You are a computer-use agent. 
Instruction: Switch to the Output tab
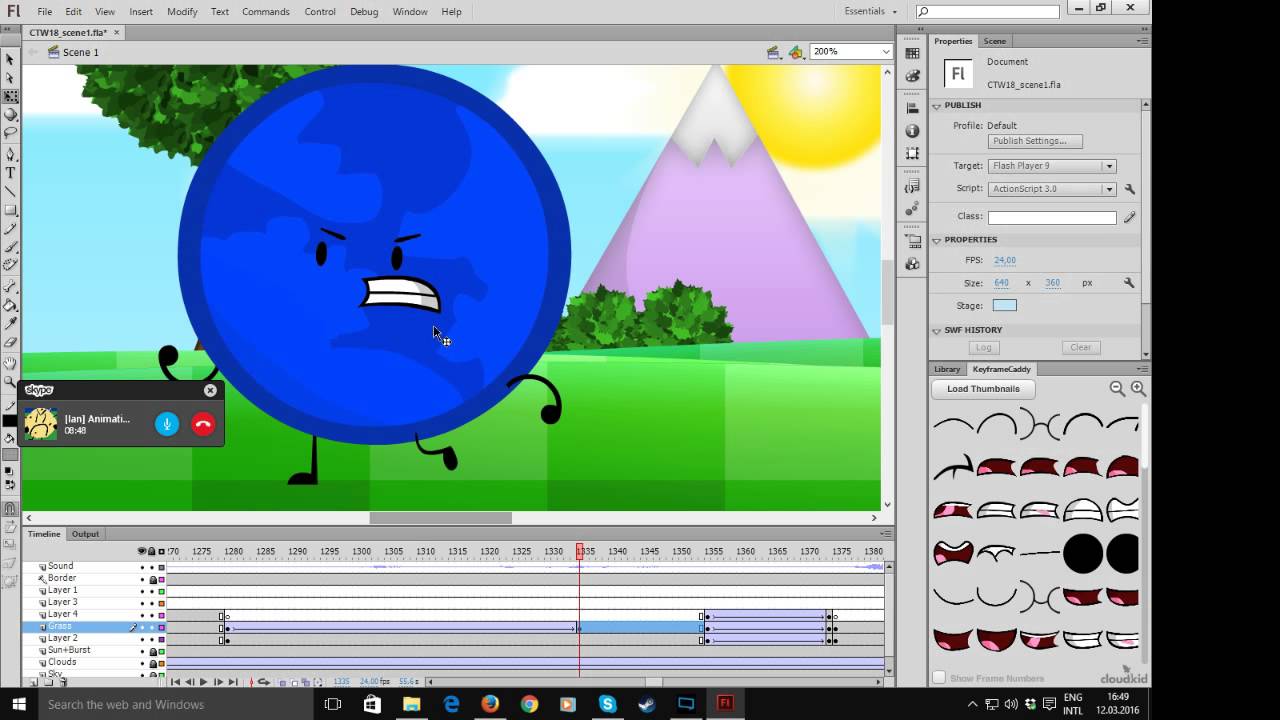85,534
